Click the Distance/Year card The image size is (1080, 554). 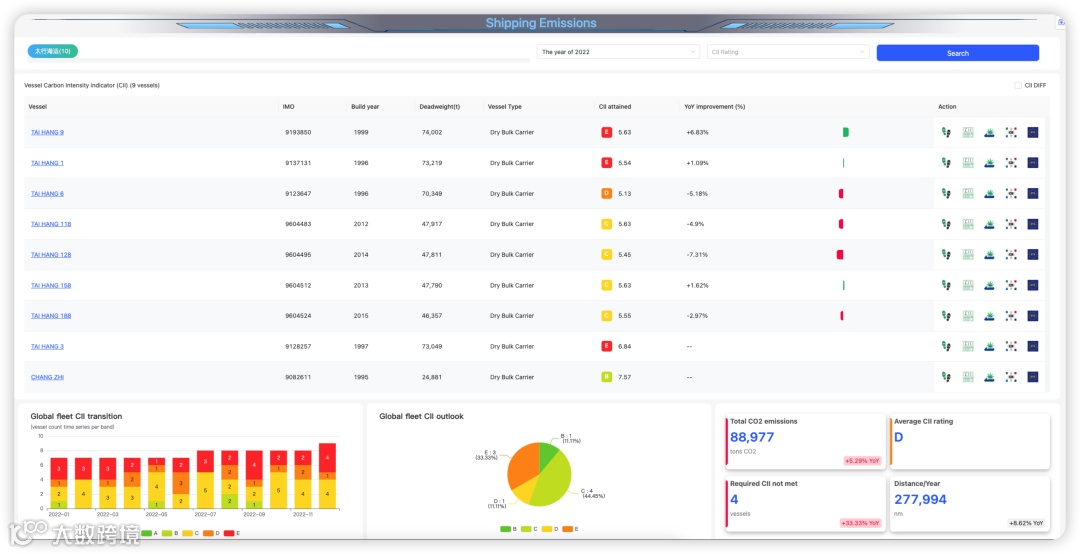pos(970,504)
